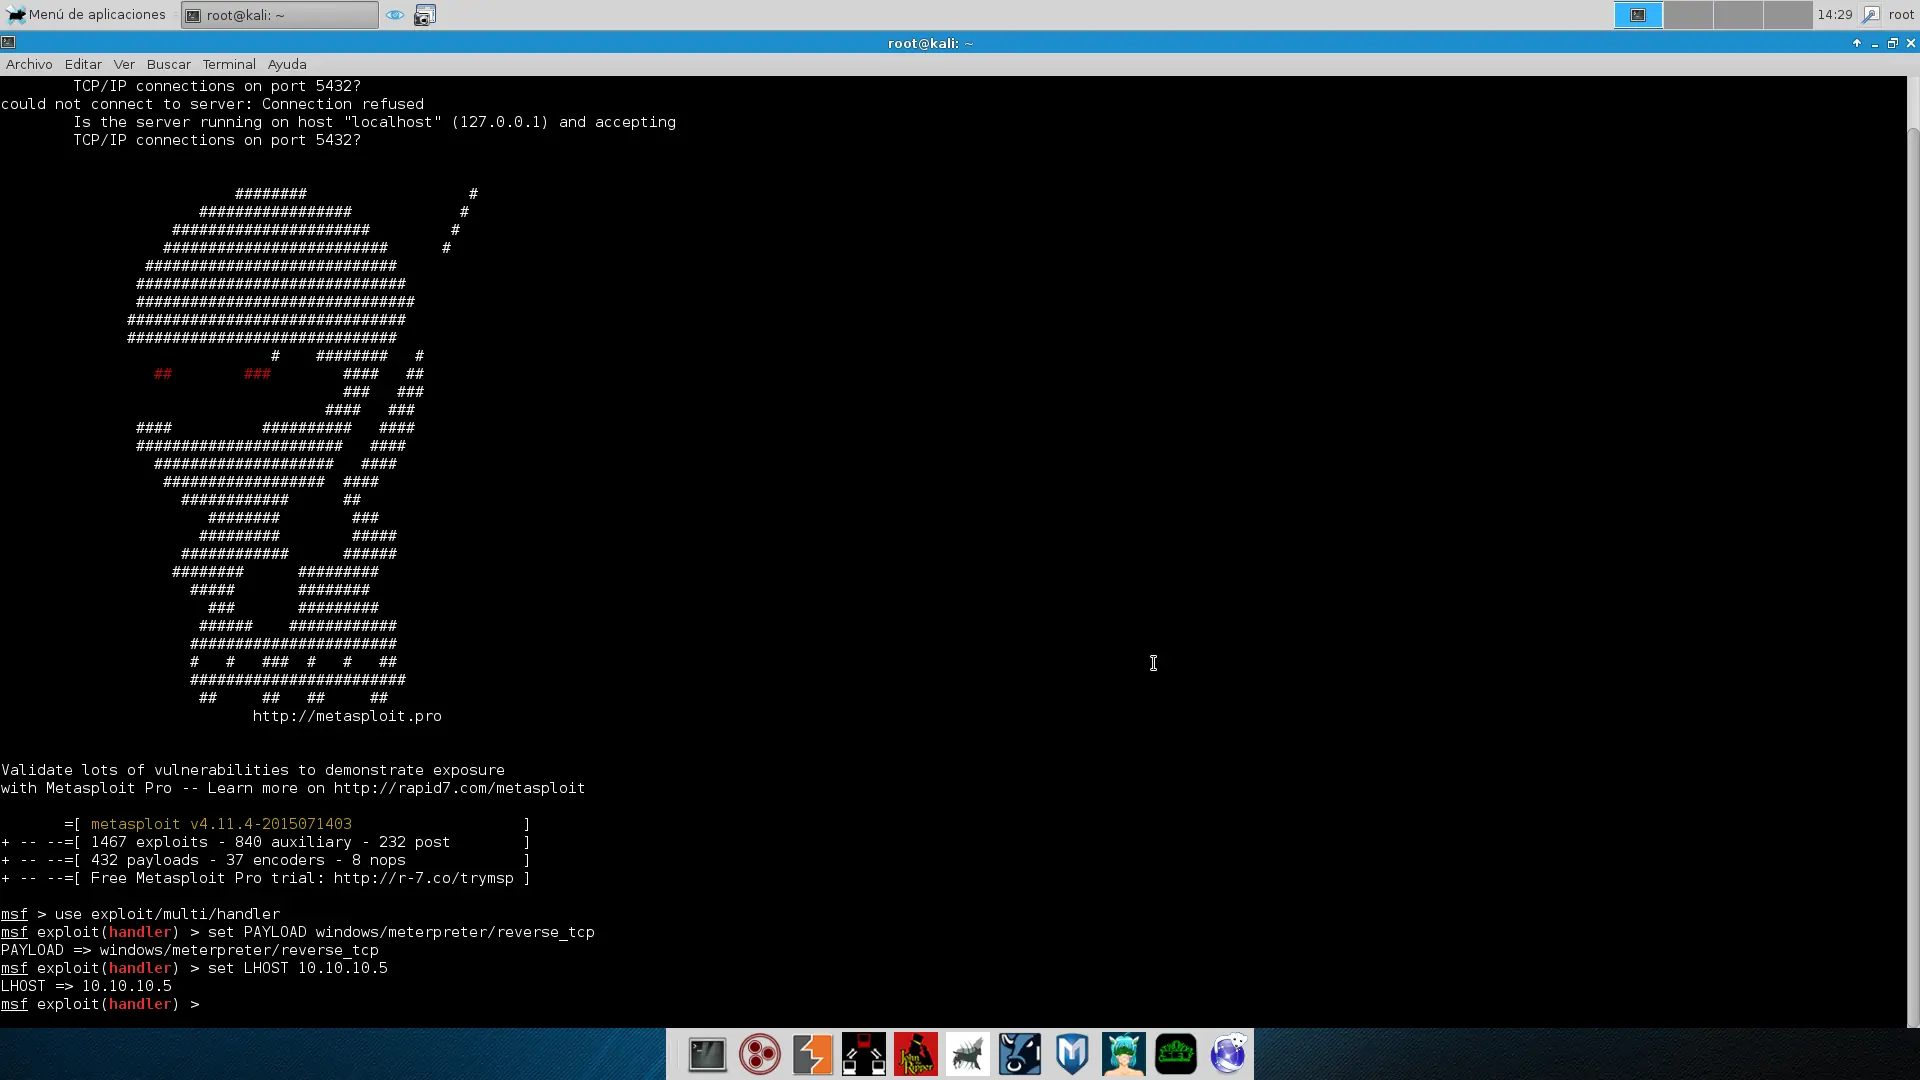Click the 14:29 panel clock

[1835, 15]
